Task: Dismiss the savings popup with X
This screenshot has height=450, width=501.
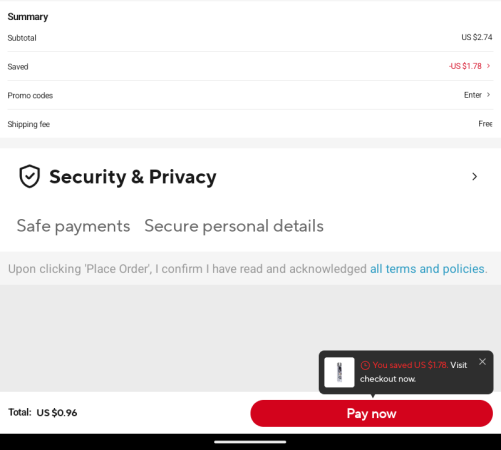Action: point(482,362)
